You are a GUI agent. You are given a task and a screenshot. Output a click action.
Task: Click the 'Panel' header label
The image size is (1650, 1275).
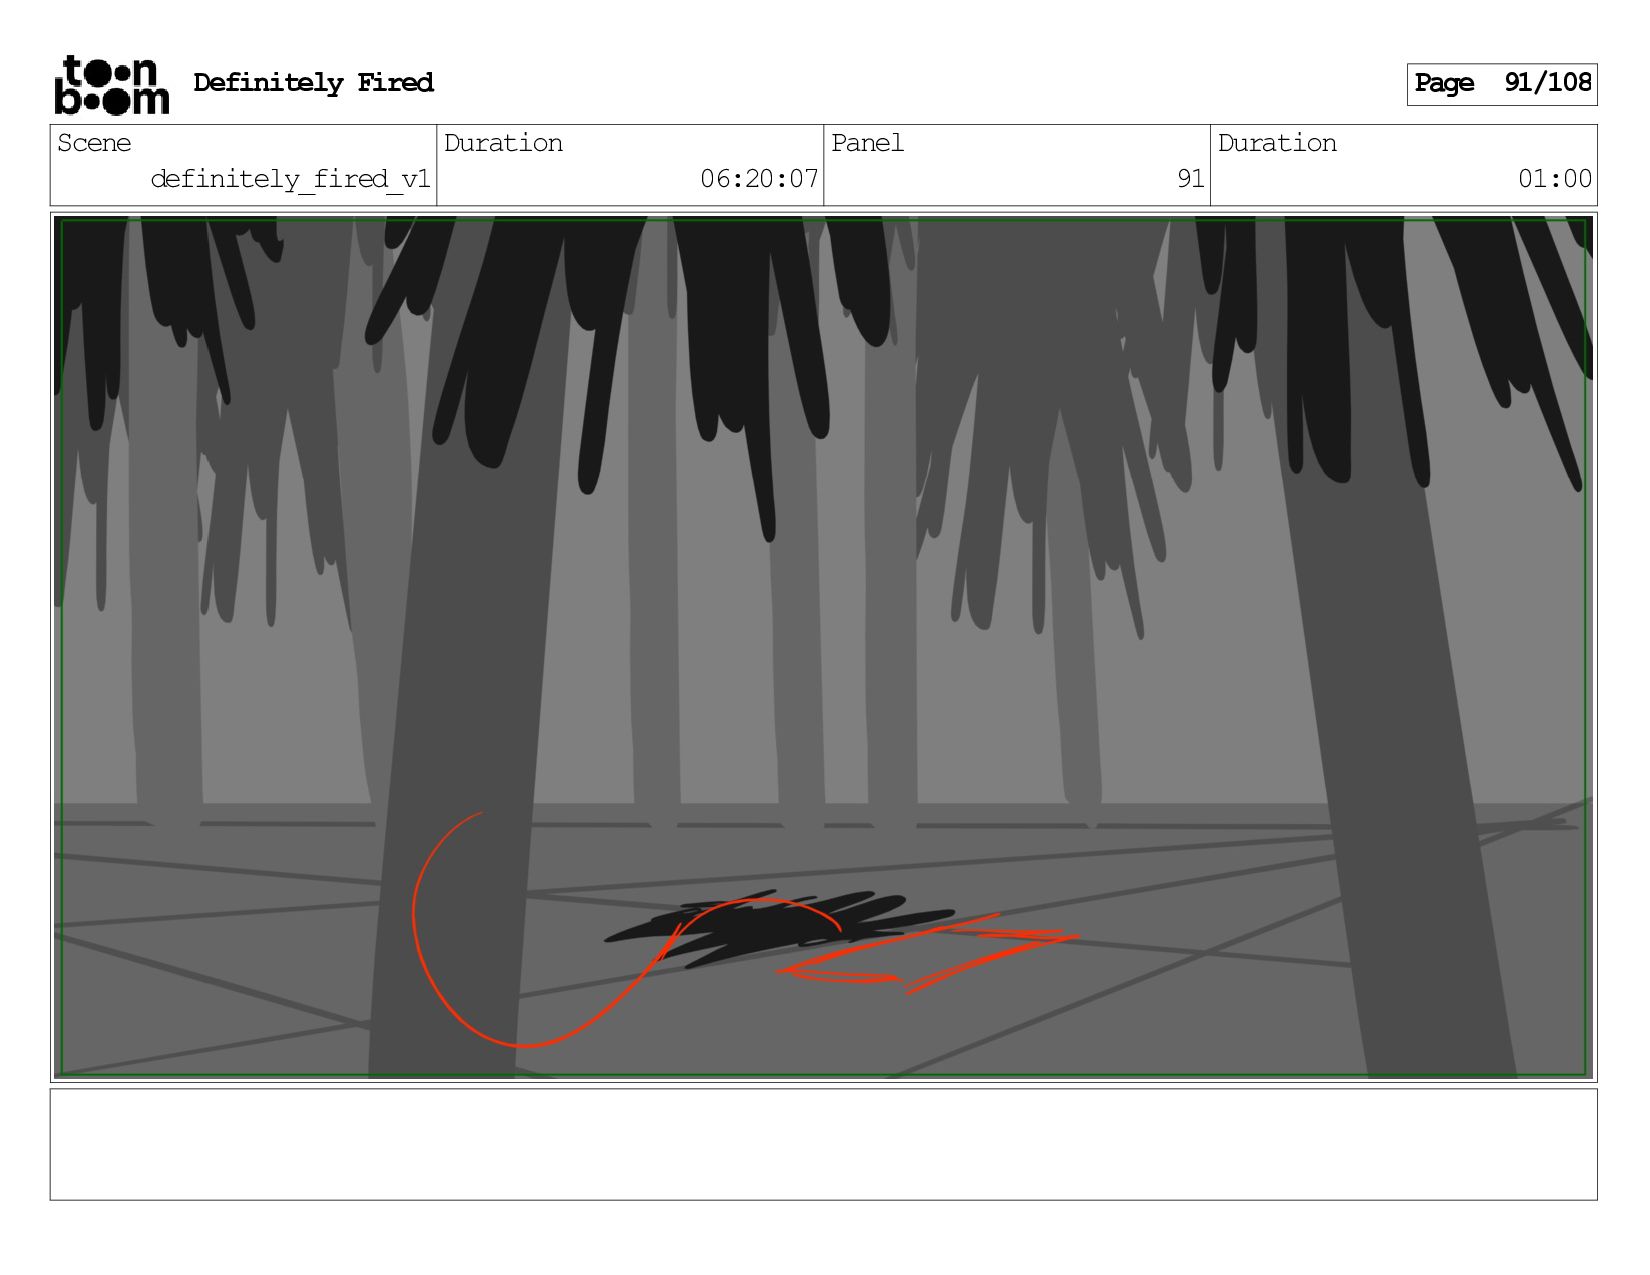[867, 143]
